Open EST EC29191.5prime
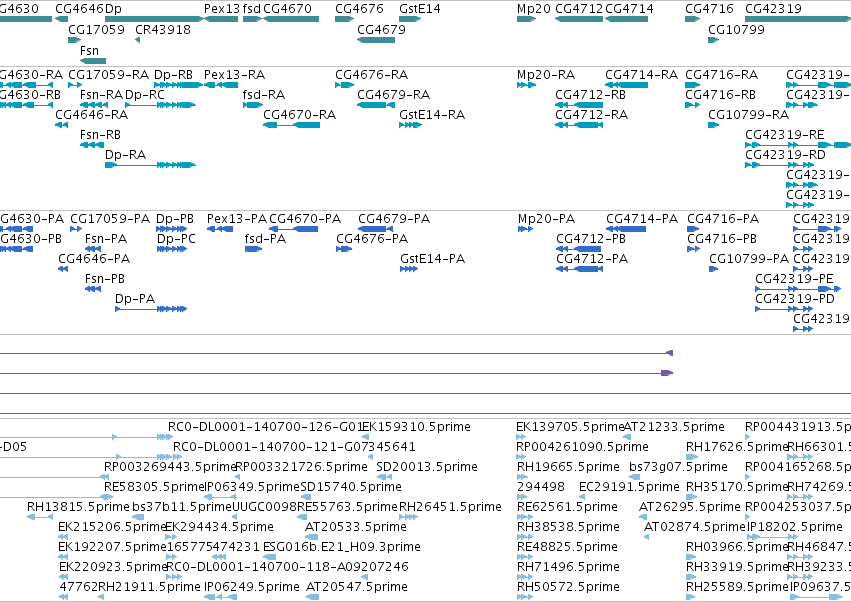The image size is (851, 602). pyautogui.click(x=630, y=487)
